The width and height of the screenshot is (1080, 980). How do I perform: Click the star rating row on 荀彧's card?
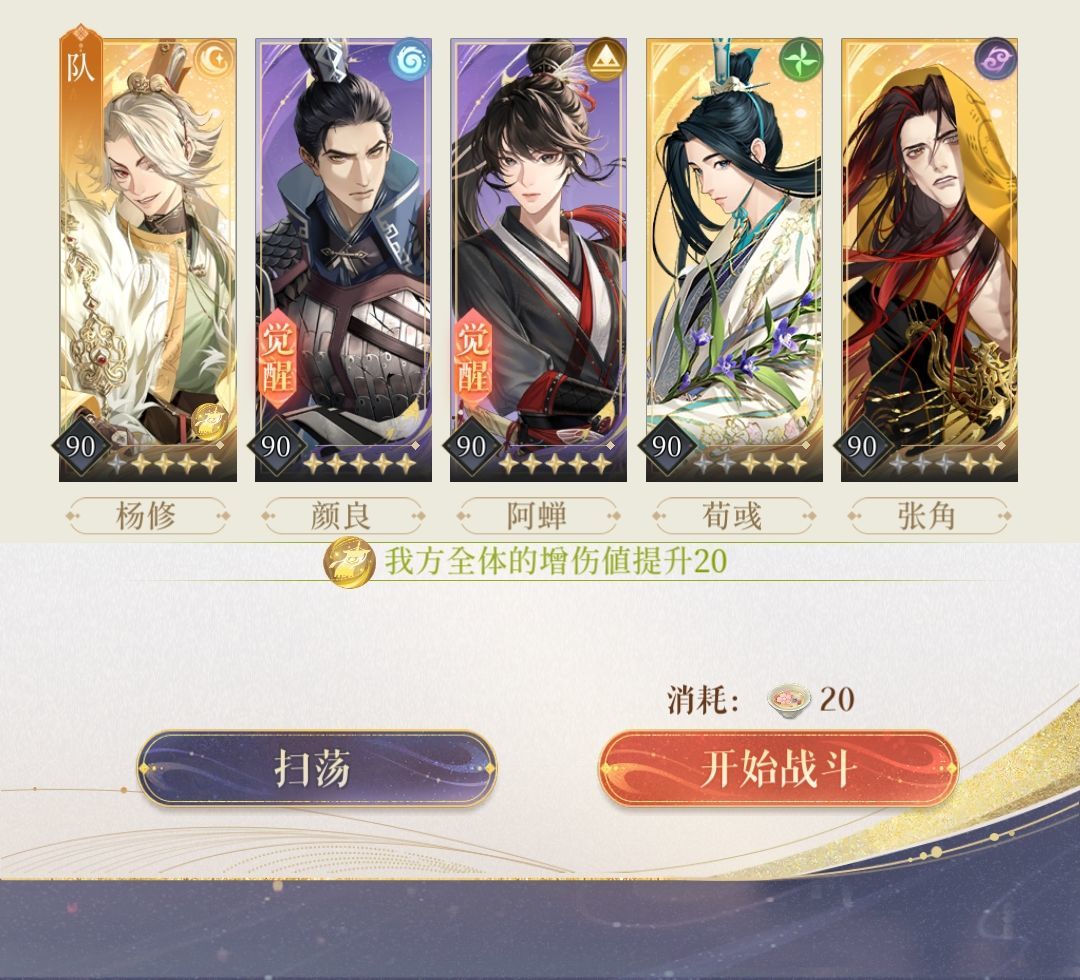tap(751, 464)
